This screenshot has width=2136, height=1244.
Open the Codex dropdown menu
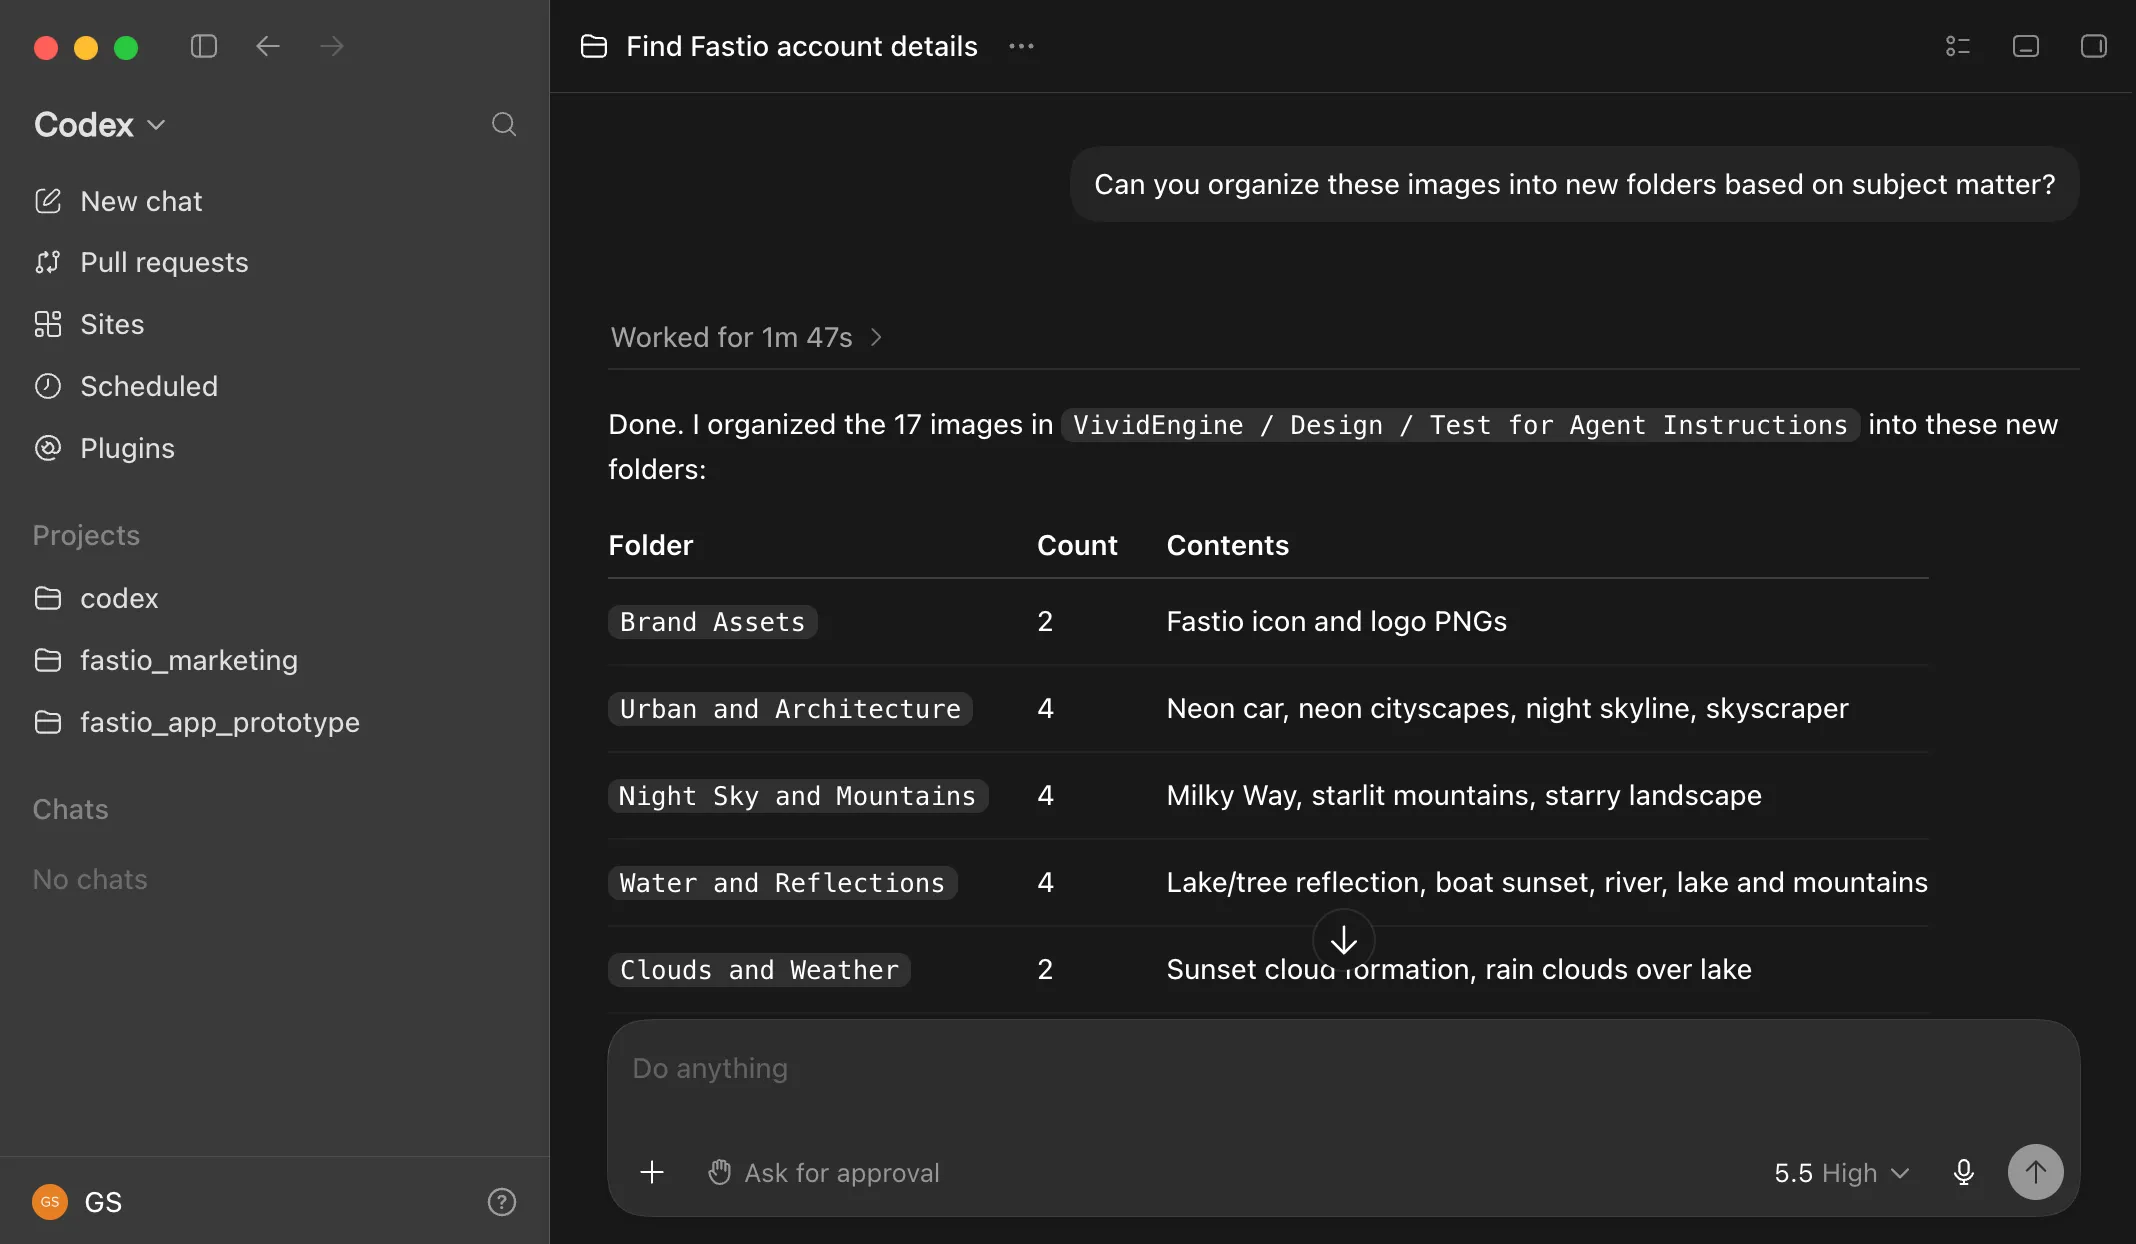(100, 124)
